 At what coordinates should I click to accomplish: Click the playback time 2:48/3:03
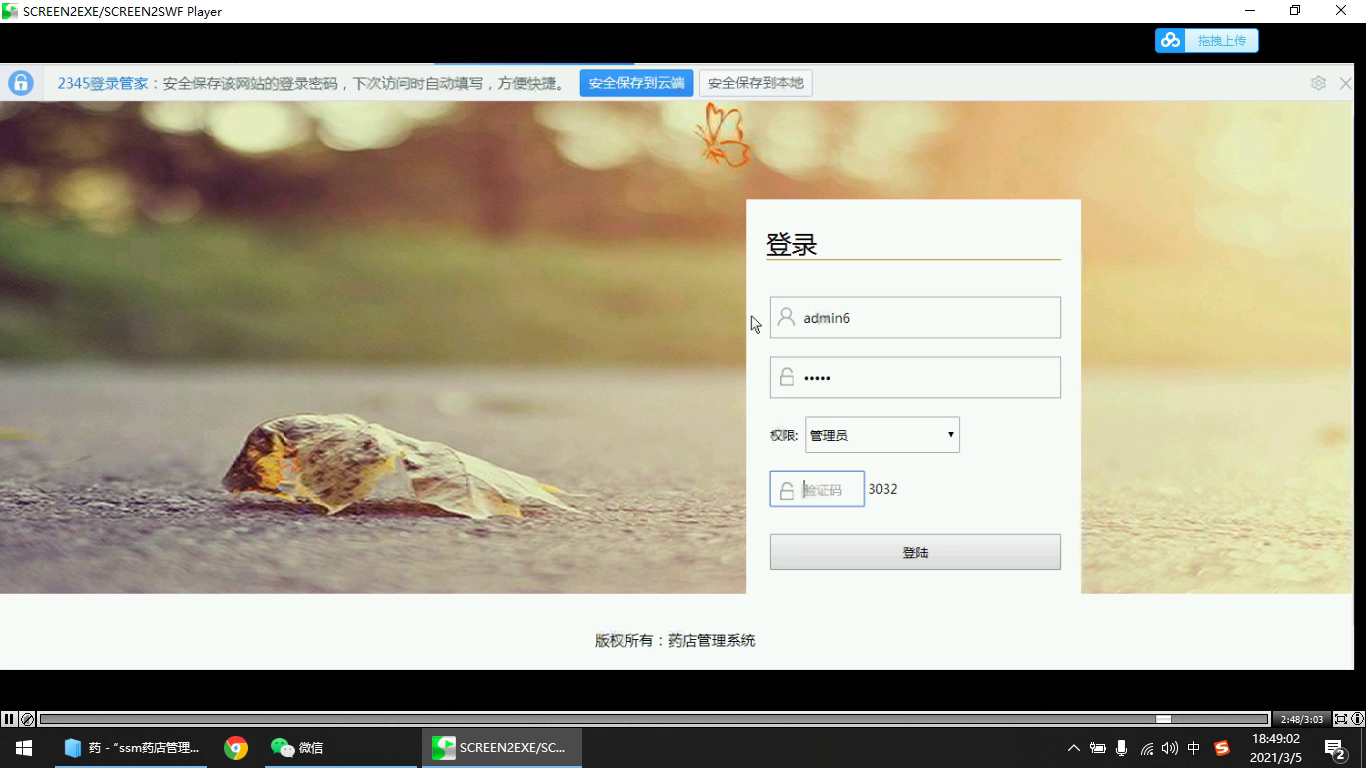click(x=1302, y=719)
